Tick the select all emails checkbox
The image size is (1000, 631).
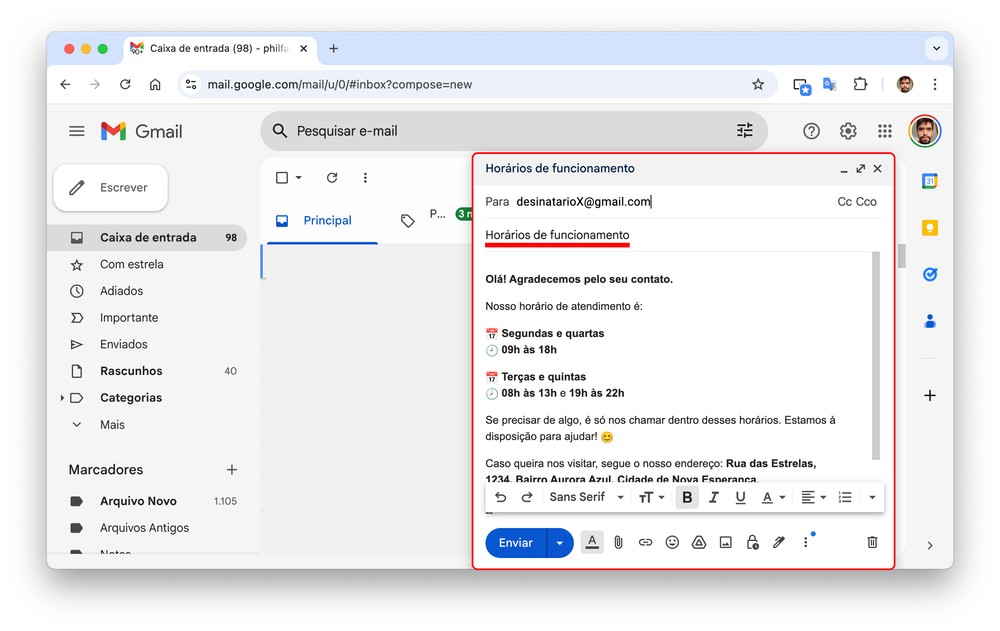(x=282, y=178)
